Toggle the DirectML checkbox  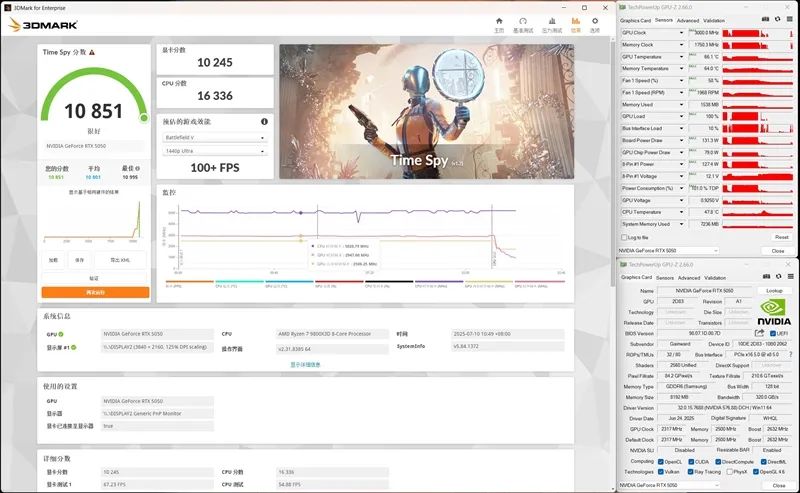[x=763, y=461]
